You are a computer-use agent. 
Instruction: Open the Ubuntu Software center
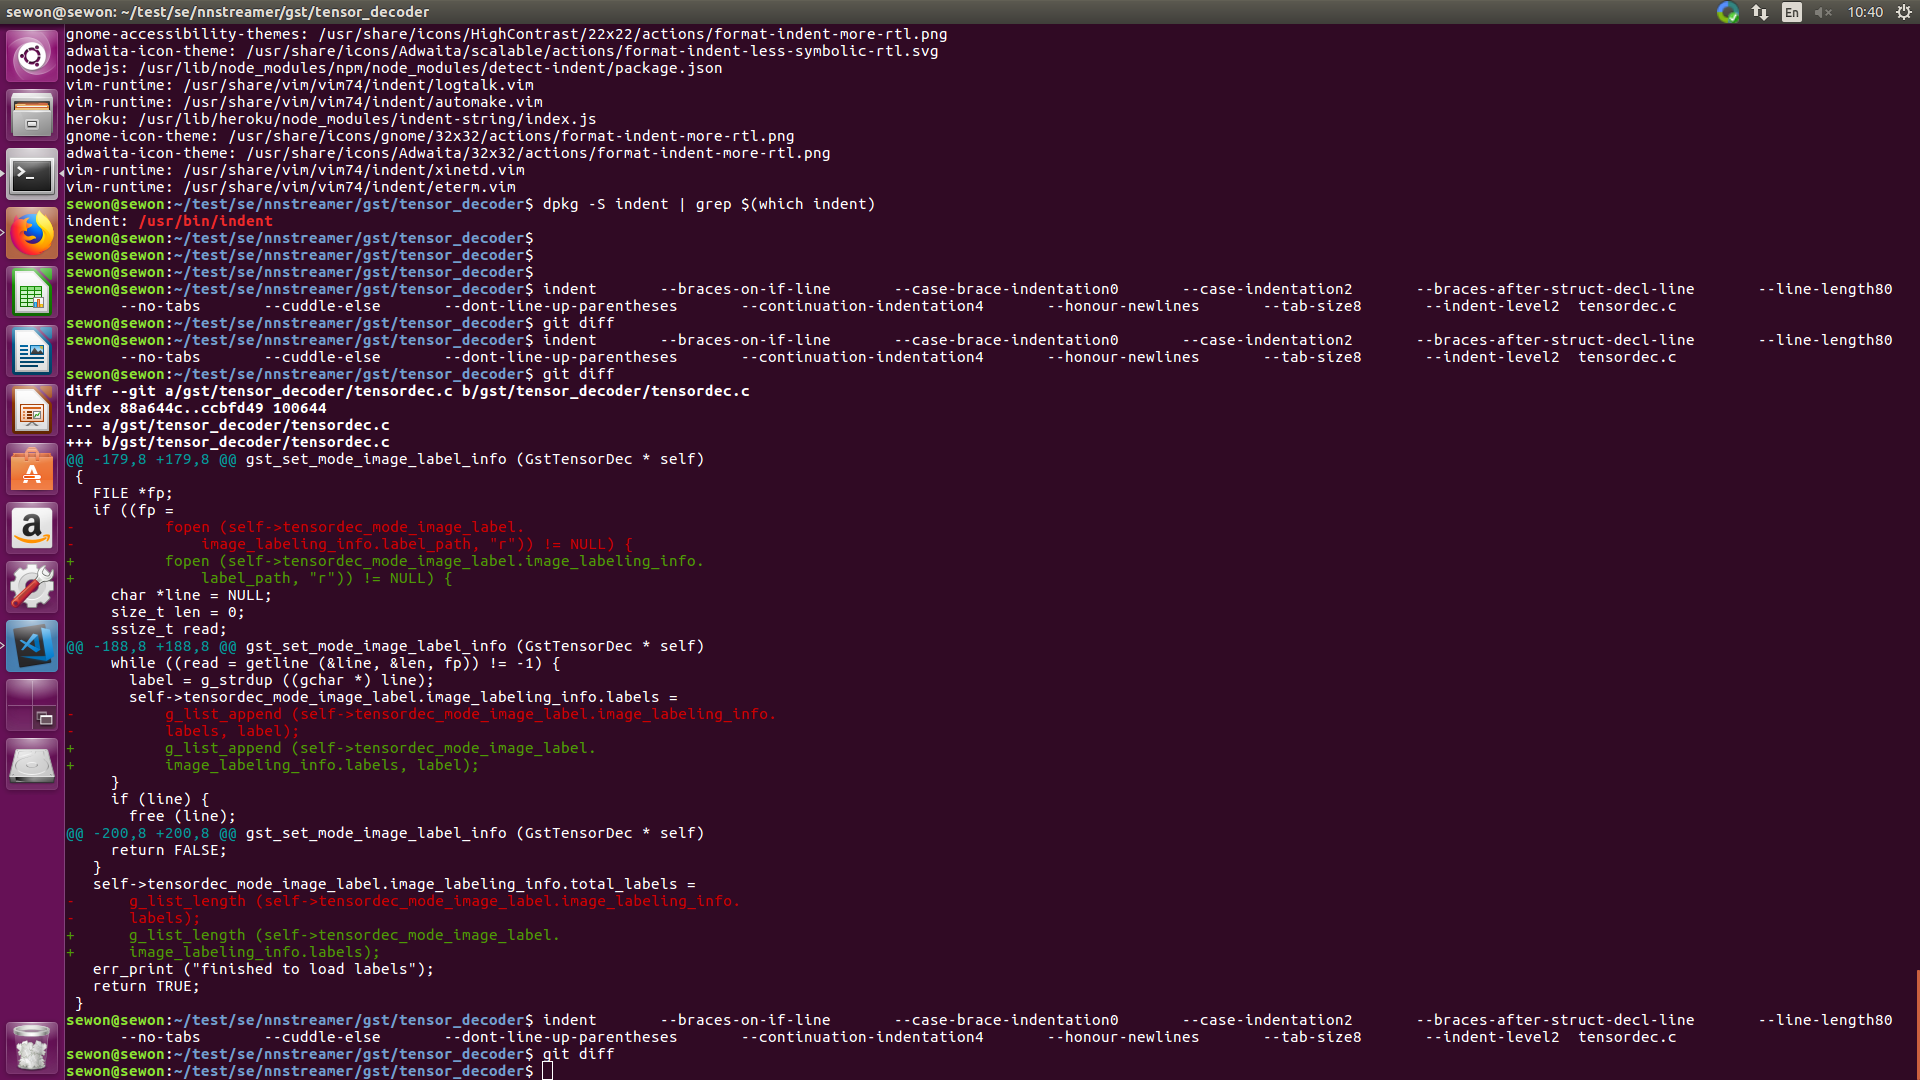pyautogui.click(x=32, y=470)
